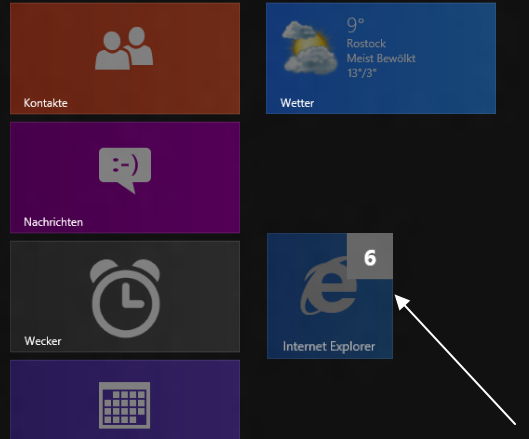
Task: Select the blue Wetter tile background
Action: 381,58
